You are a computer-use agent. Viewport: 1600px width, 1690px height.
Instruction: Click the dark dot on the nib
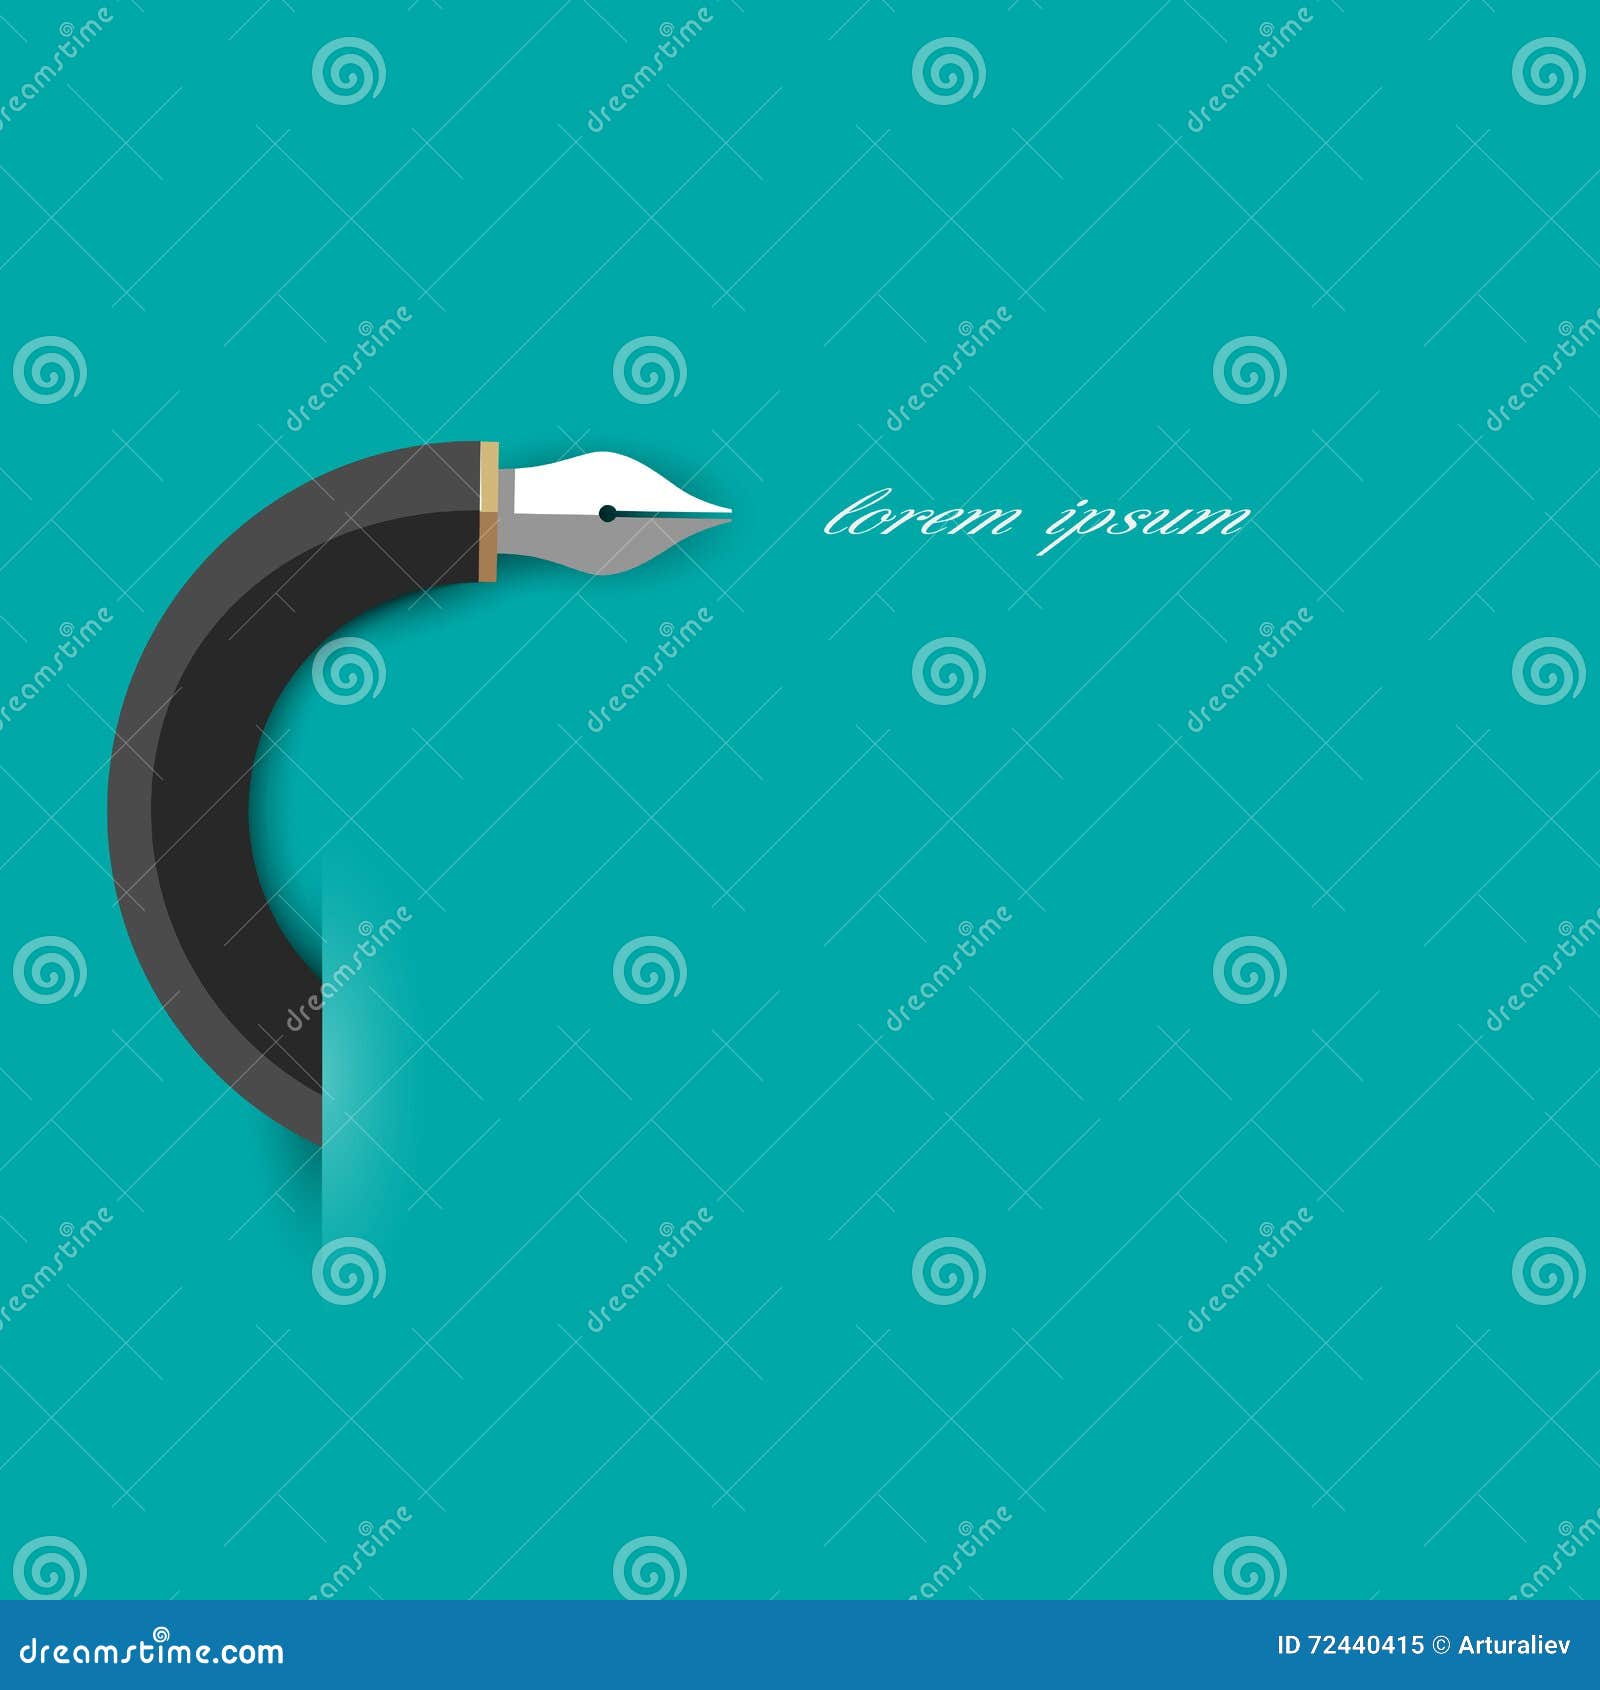[608, 512]
